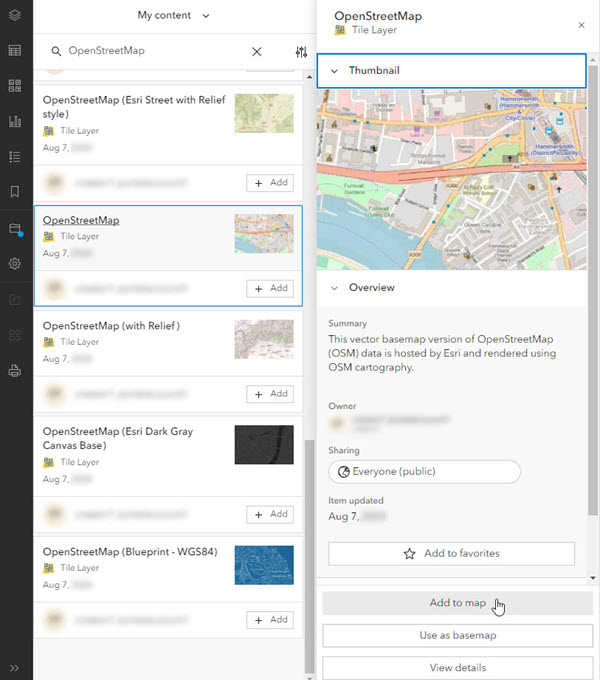Image resolution: width=600 pixels, height=680 pixels.
Task: Click the Everyone (public) sharing pill
Action: pos(424,472)
